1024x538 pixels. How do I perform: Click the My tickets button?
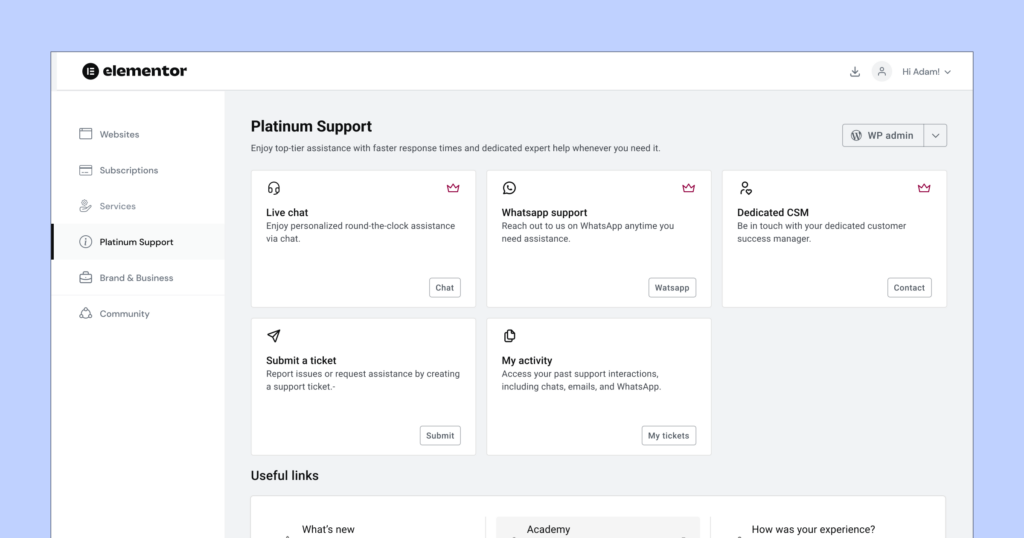(x=669, y=435)
